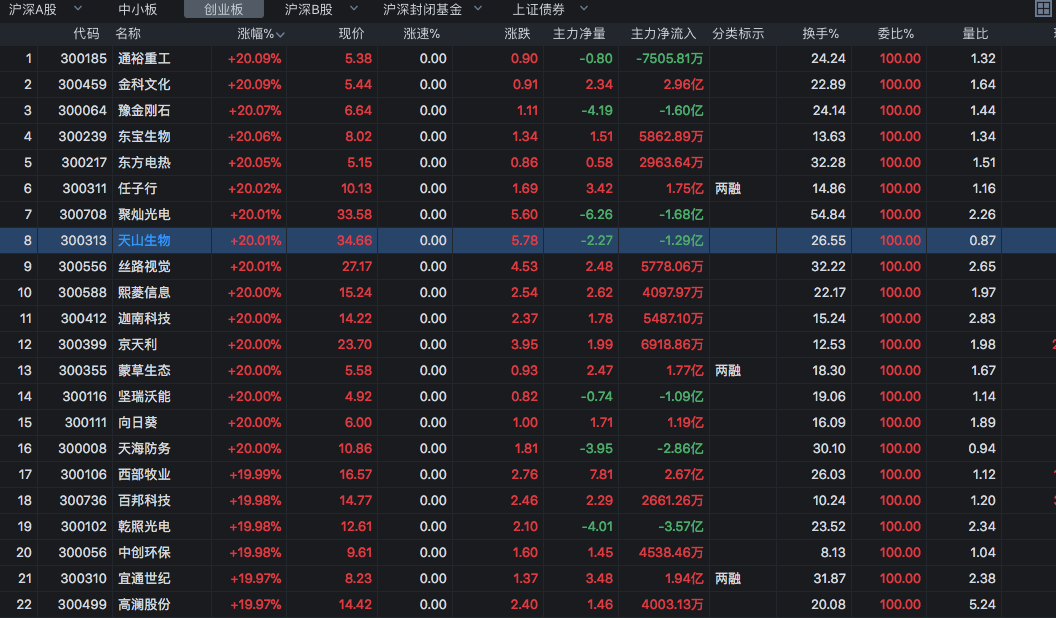Open the grid layout icon

[x=1043, y=9]
